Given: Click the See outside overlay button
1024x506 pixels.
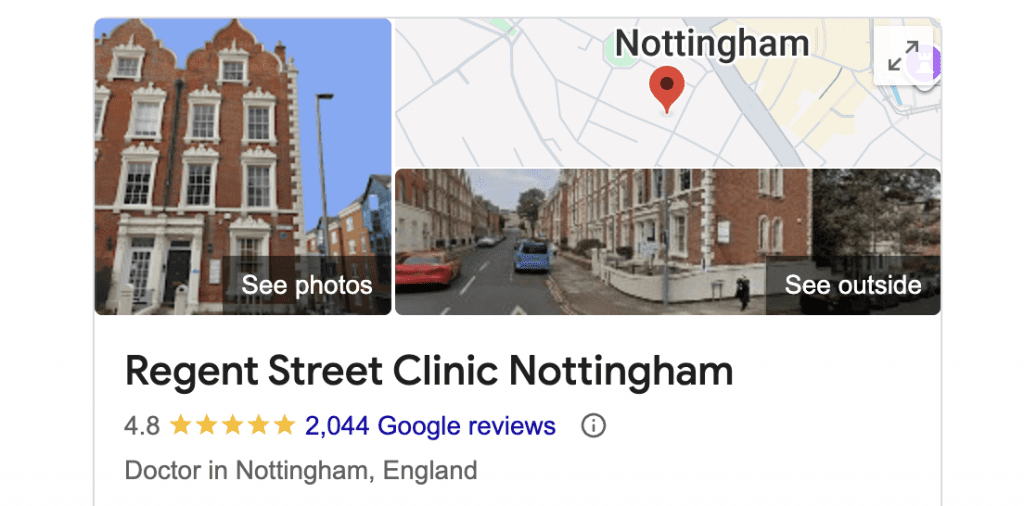Looking at the screenshot, I should [x=852, y=285].
